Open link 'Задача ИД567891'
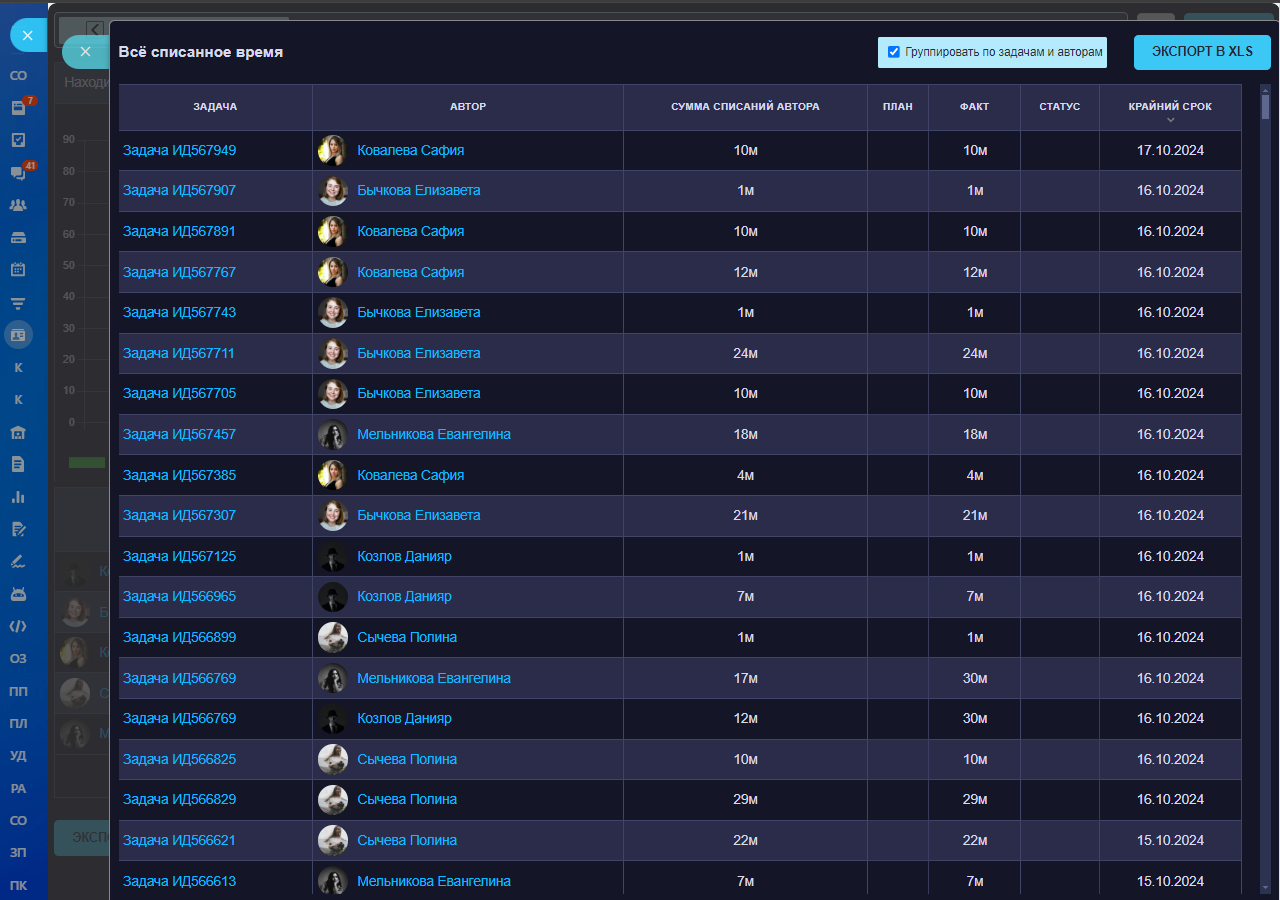Image resolution: width=1280 pixels, height=900 pixels. point(179,231)
